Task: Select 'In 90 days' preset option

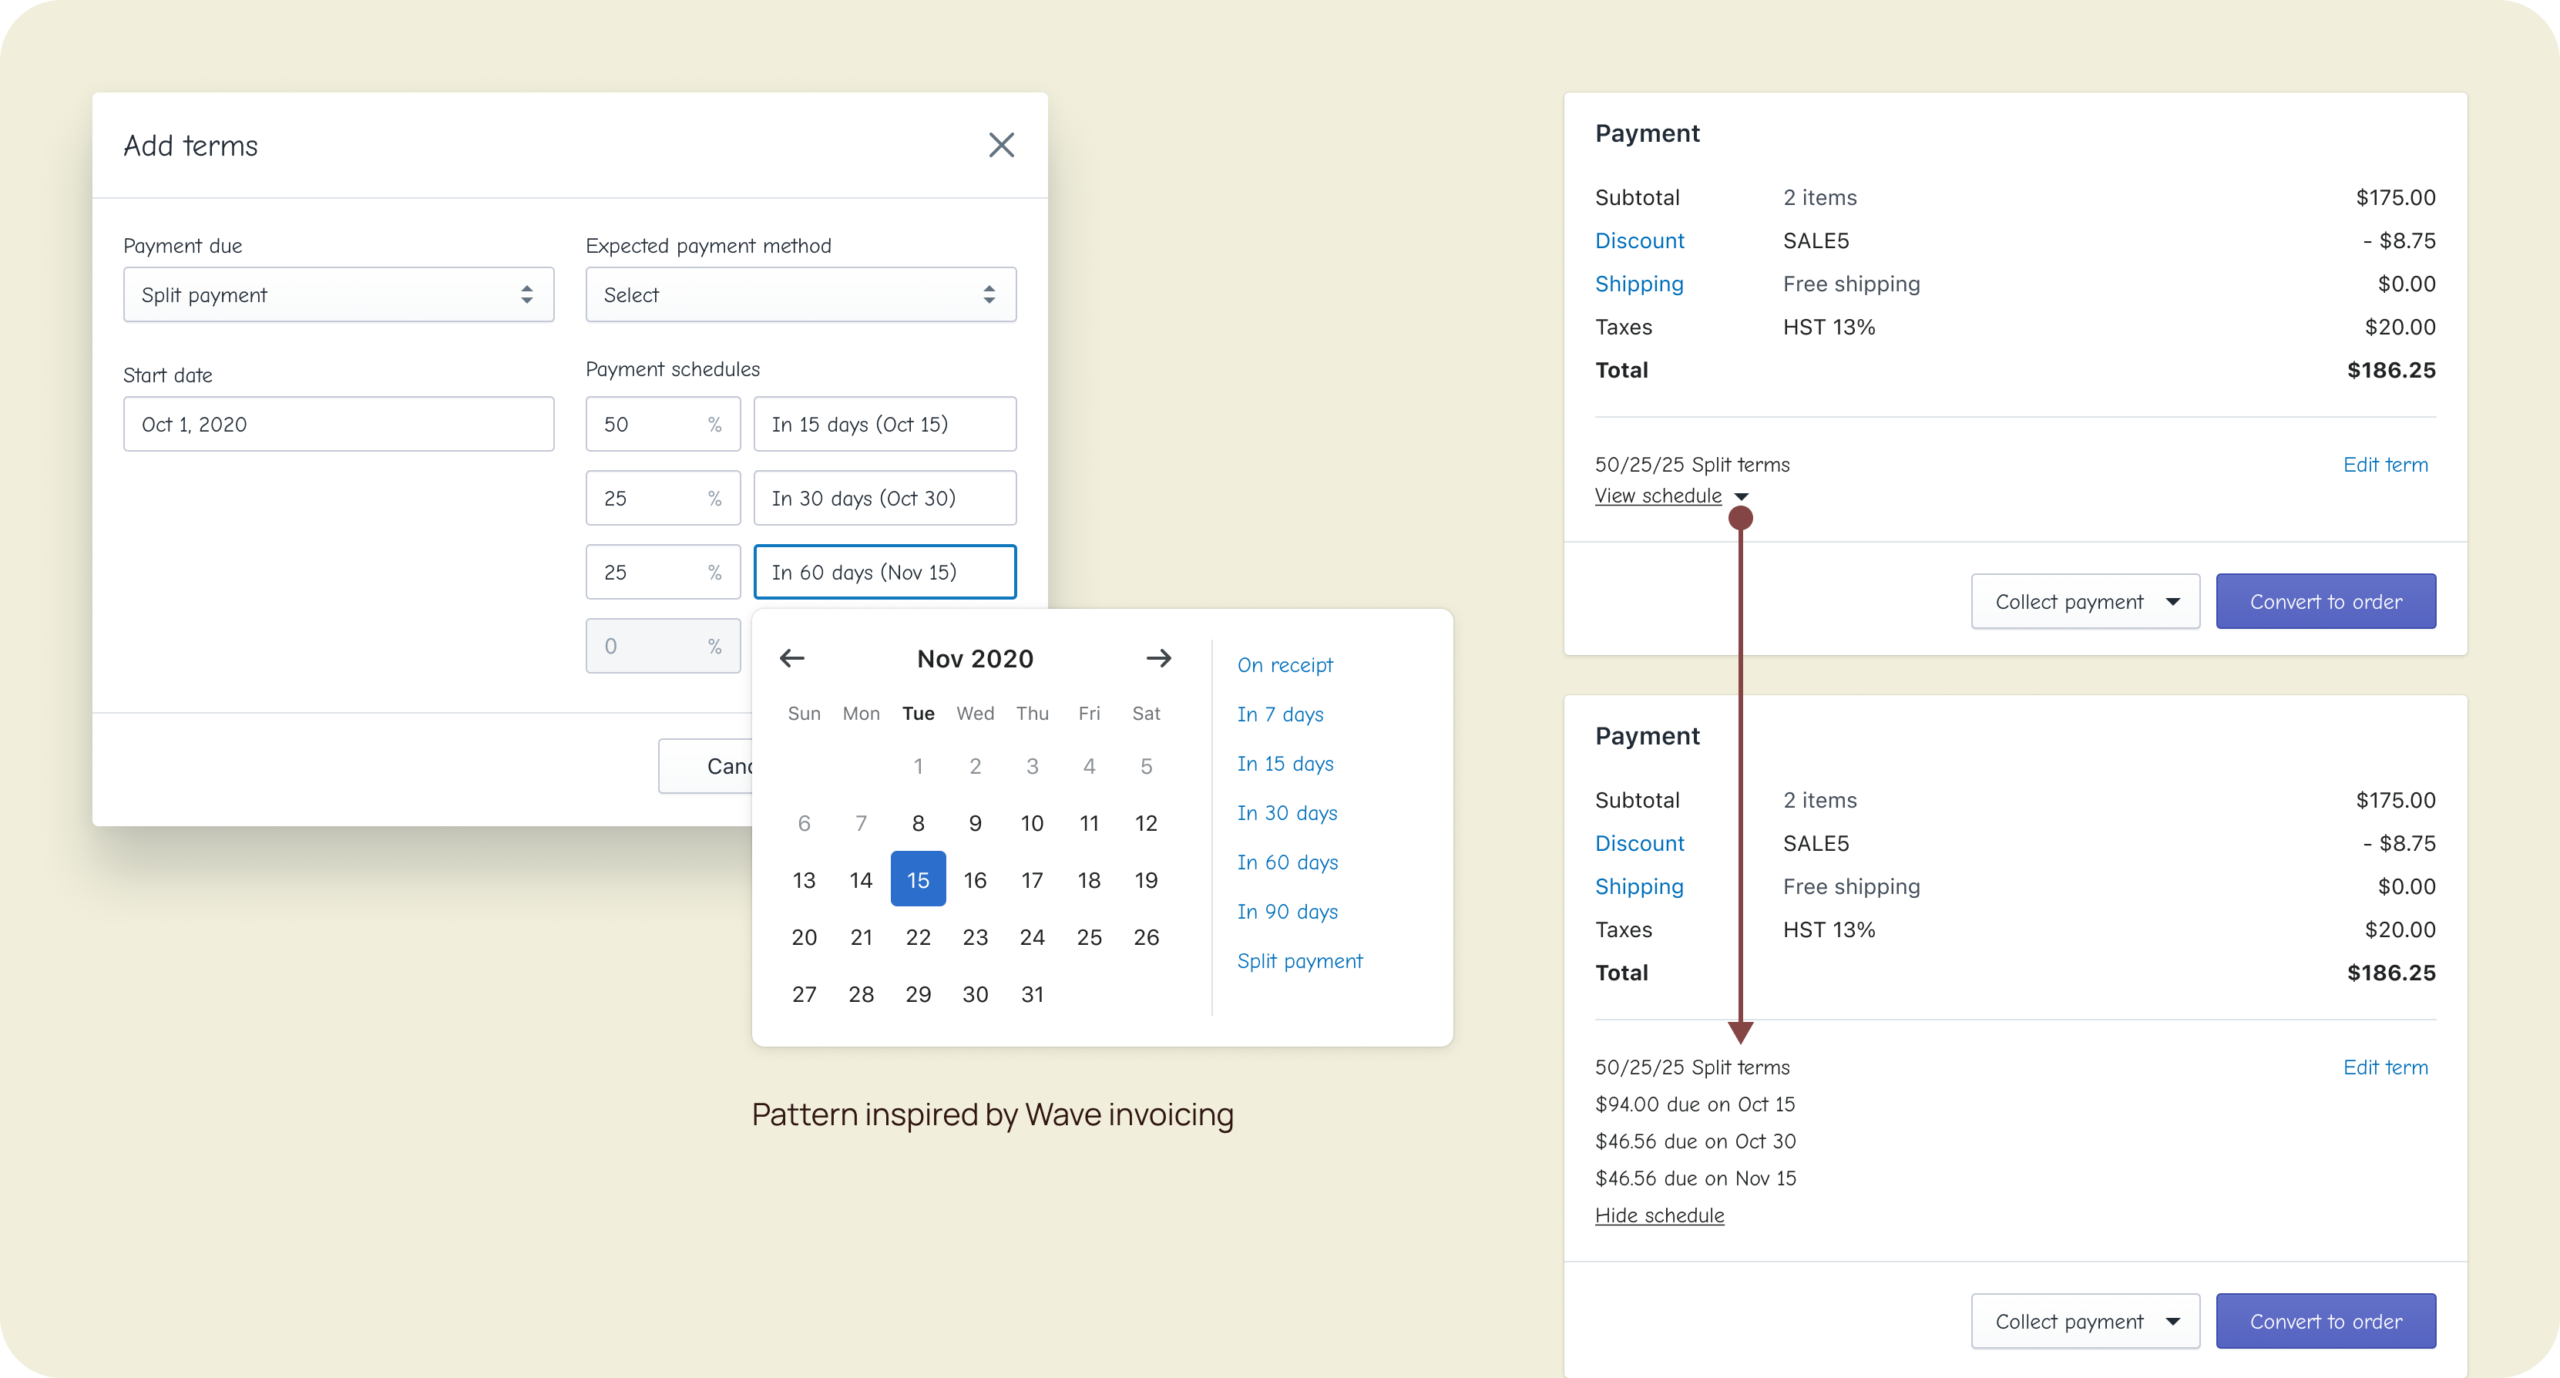Action: [1287, 912]
